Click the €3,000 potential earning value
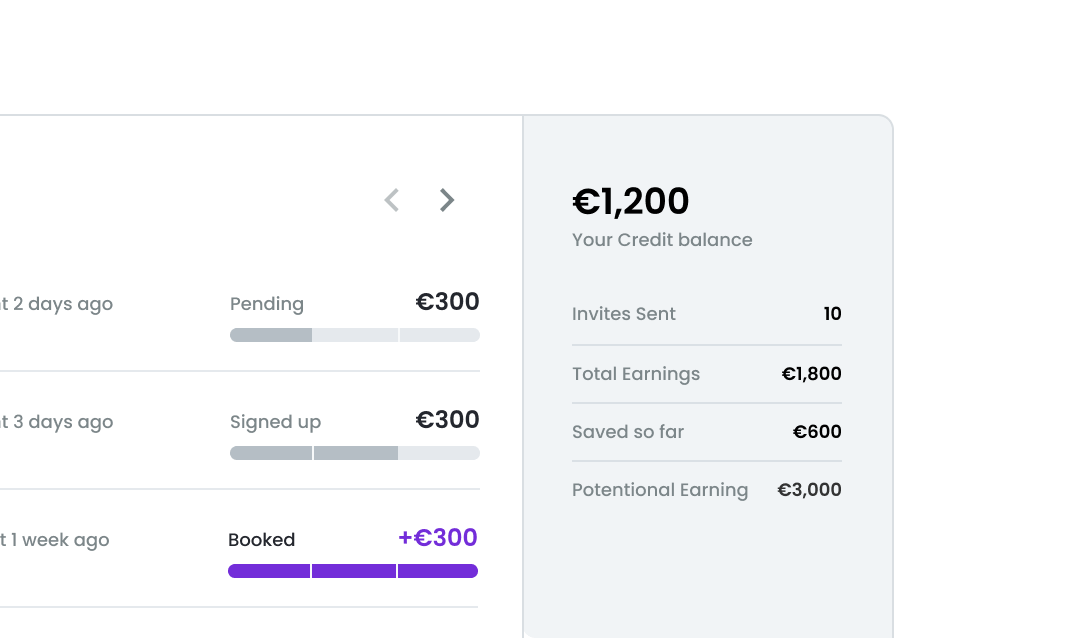This screenshot has width=1090, height=638. point(809,490)
